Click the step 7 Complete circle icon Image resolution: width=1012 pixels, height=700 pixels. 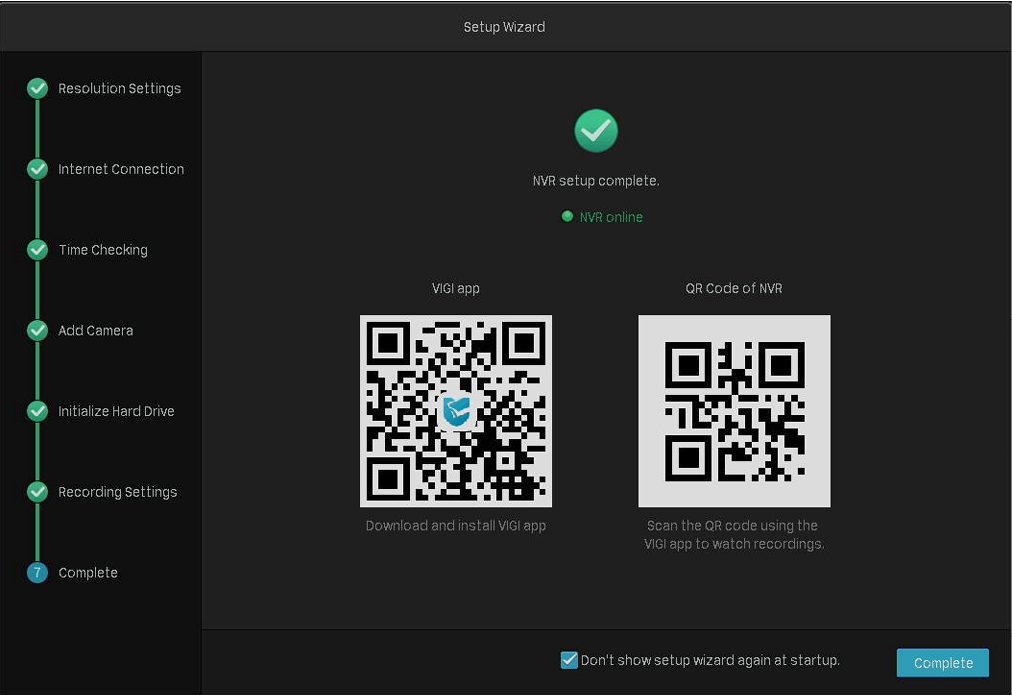(x=37, y=572)
